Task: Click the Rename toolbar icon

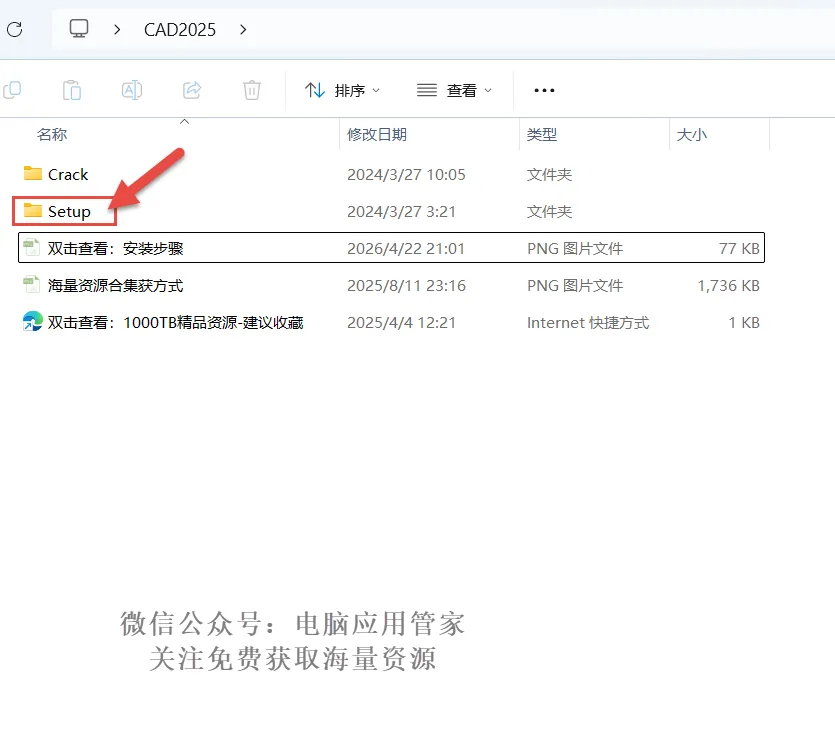Action: (132, 90)
